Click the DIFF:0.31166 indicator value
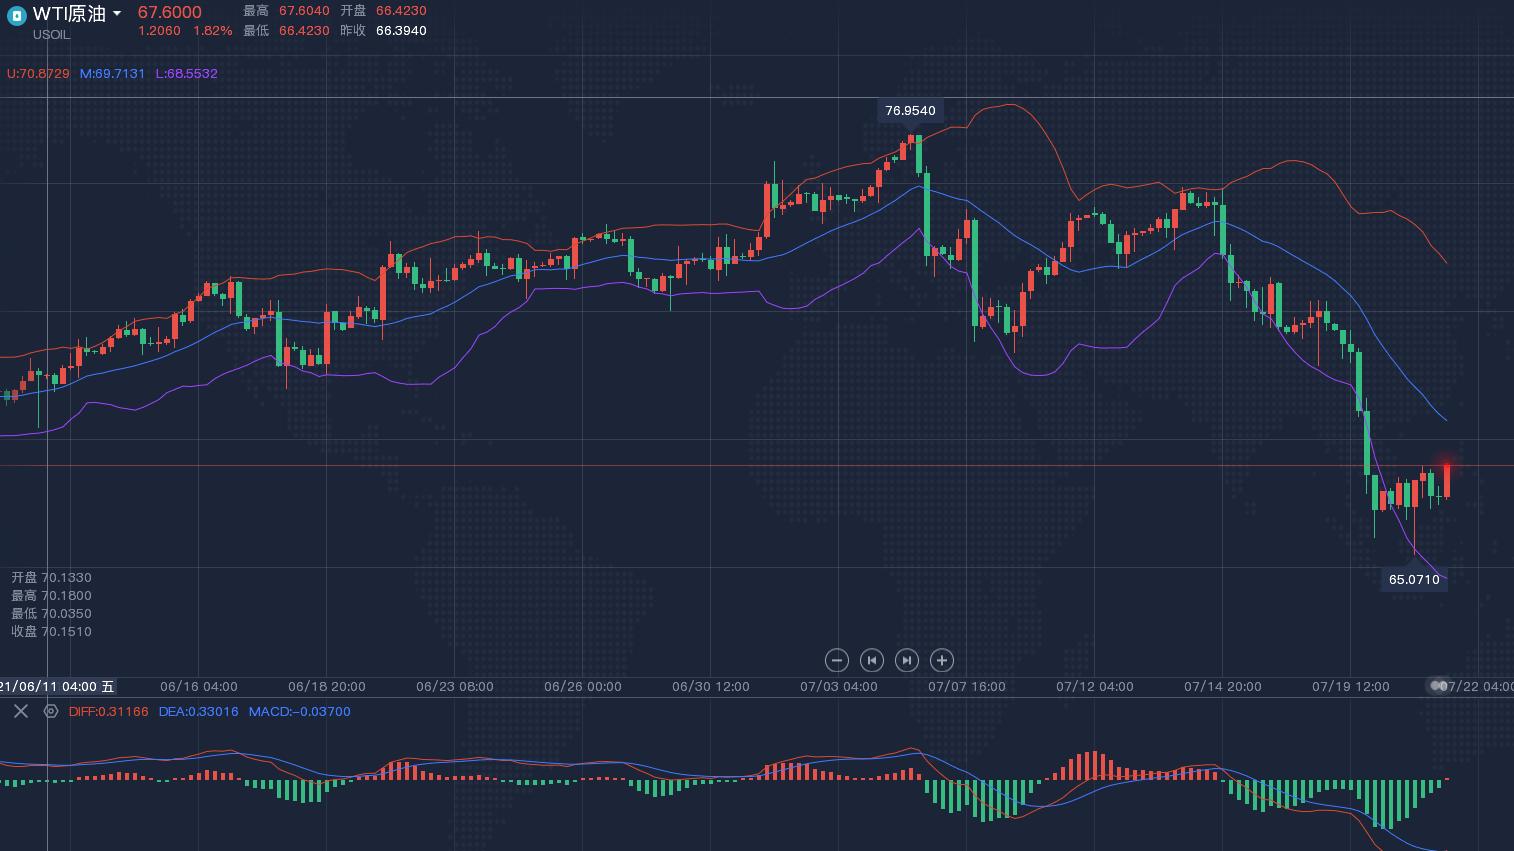Viewport: 1514px width, 851px height. (x=108, y=712)
